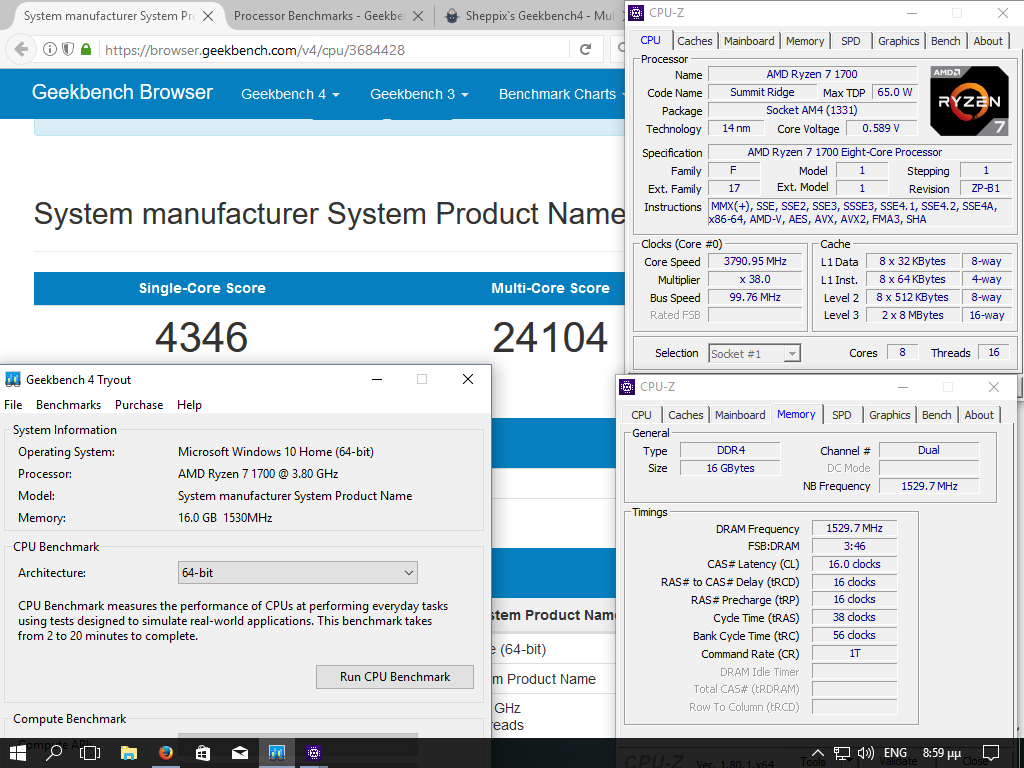The width and height of the screenshot is (1024, 768).
Task: Select Bench tab in lower CPU-Z window
Action: coord(936,415)
